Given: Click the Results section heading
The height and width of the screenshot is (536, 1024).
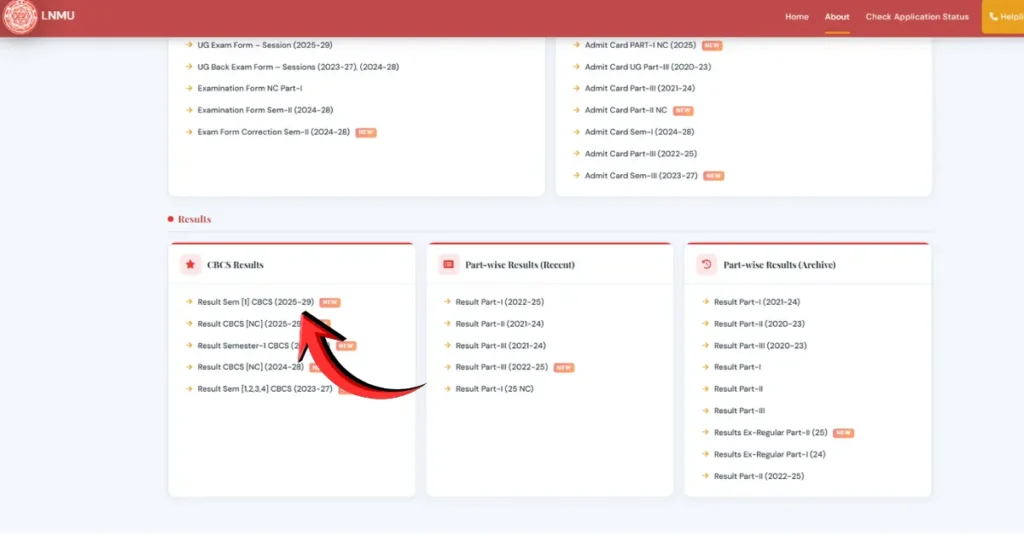Looking at the screenshot, I should 194,219.
